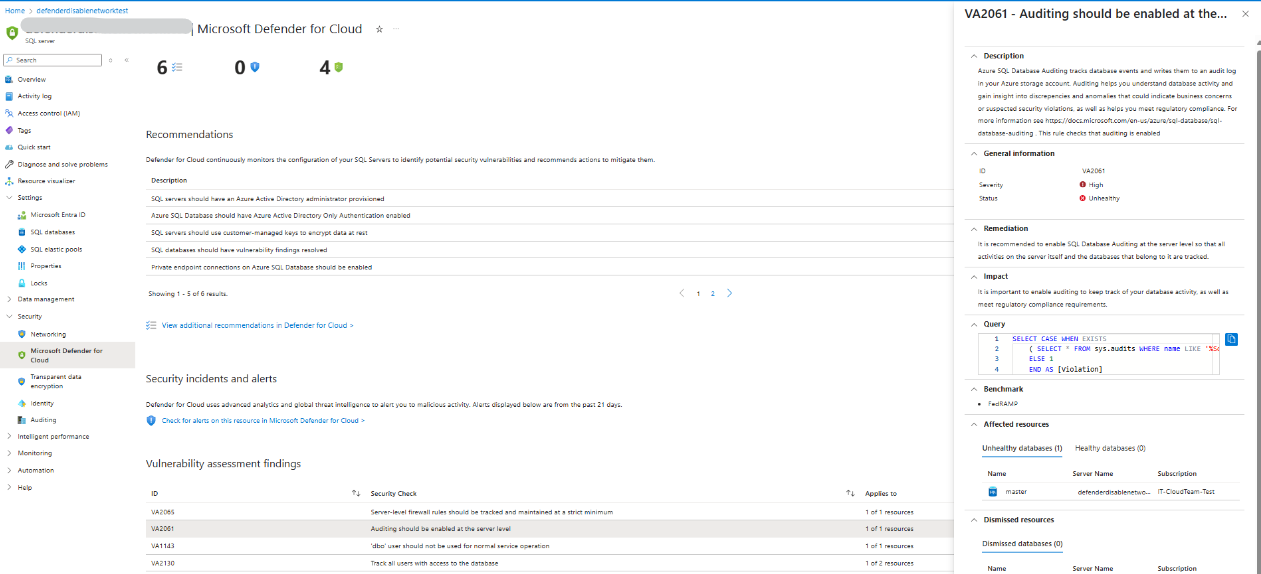Switch to Unhealthy databases (1) tab
1261x574 pixels.
click(1022, 448)
